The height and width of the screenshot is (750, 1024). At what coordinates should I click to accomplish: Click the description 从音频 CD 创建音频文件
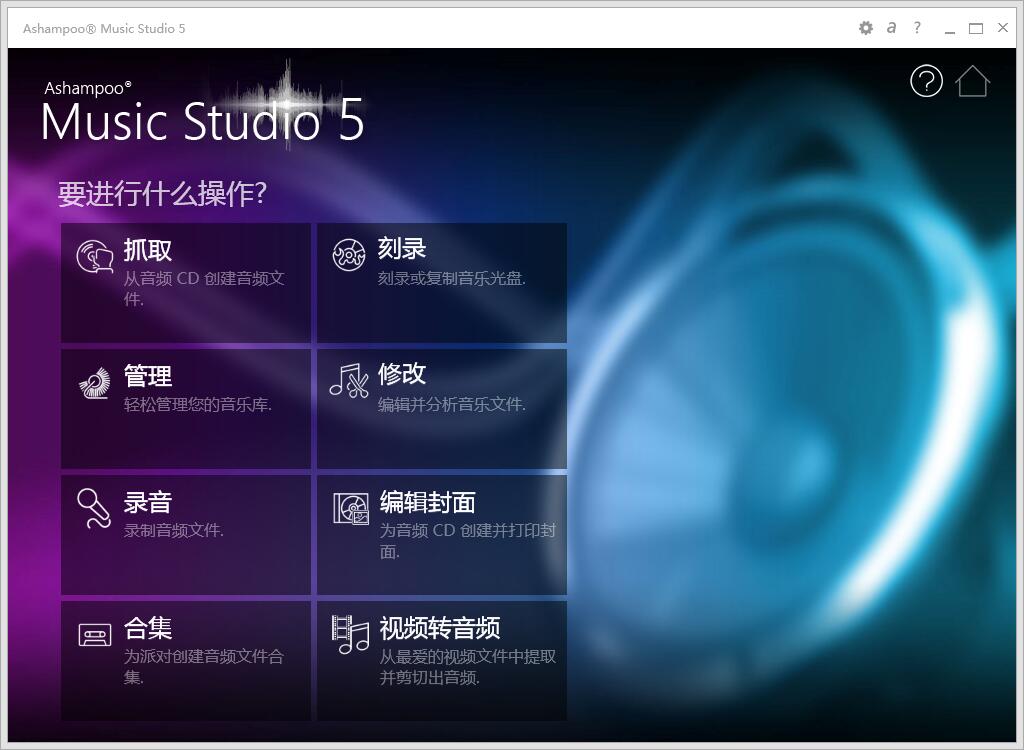204,288
